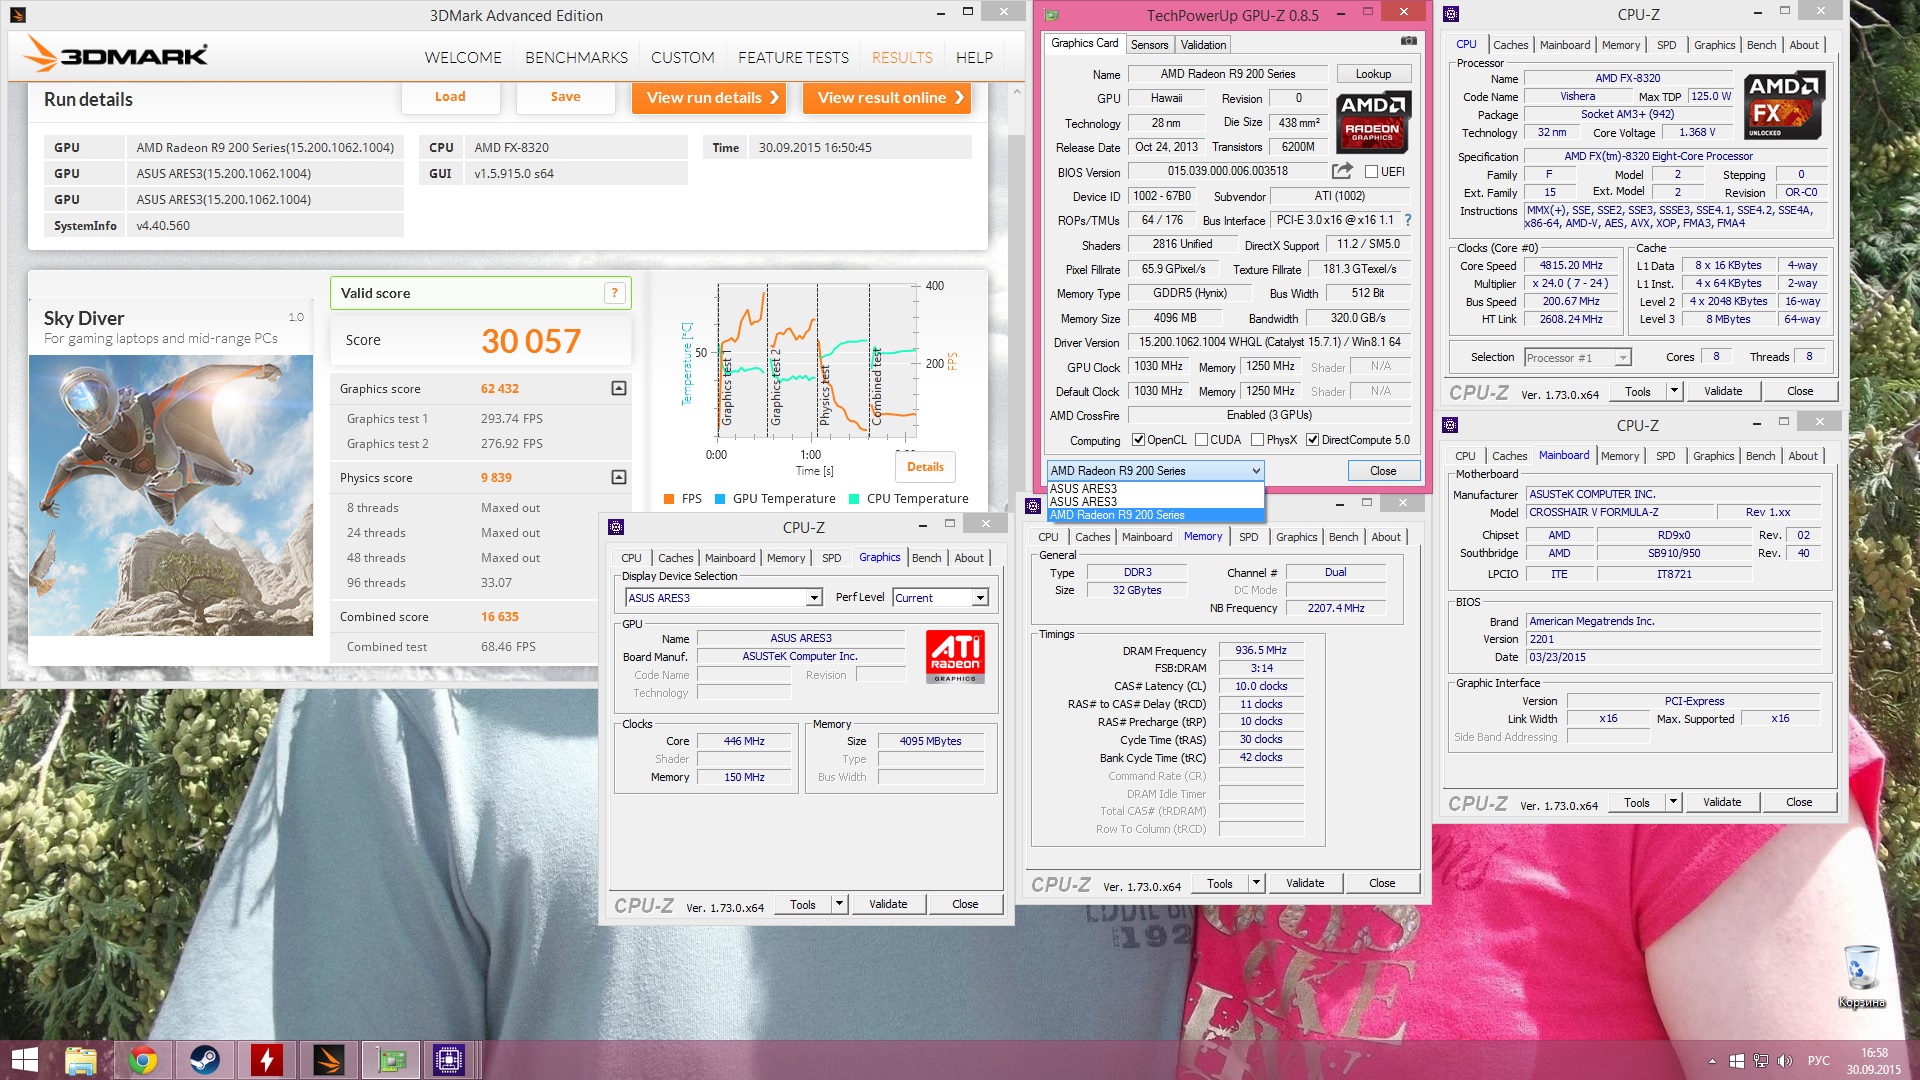Open Display Device Selection ASUS ARES3 dropdown
The height and width of the screenshot is (1080, 1920).
(x=814, y=598)
